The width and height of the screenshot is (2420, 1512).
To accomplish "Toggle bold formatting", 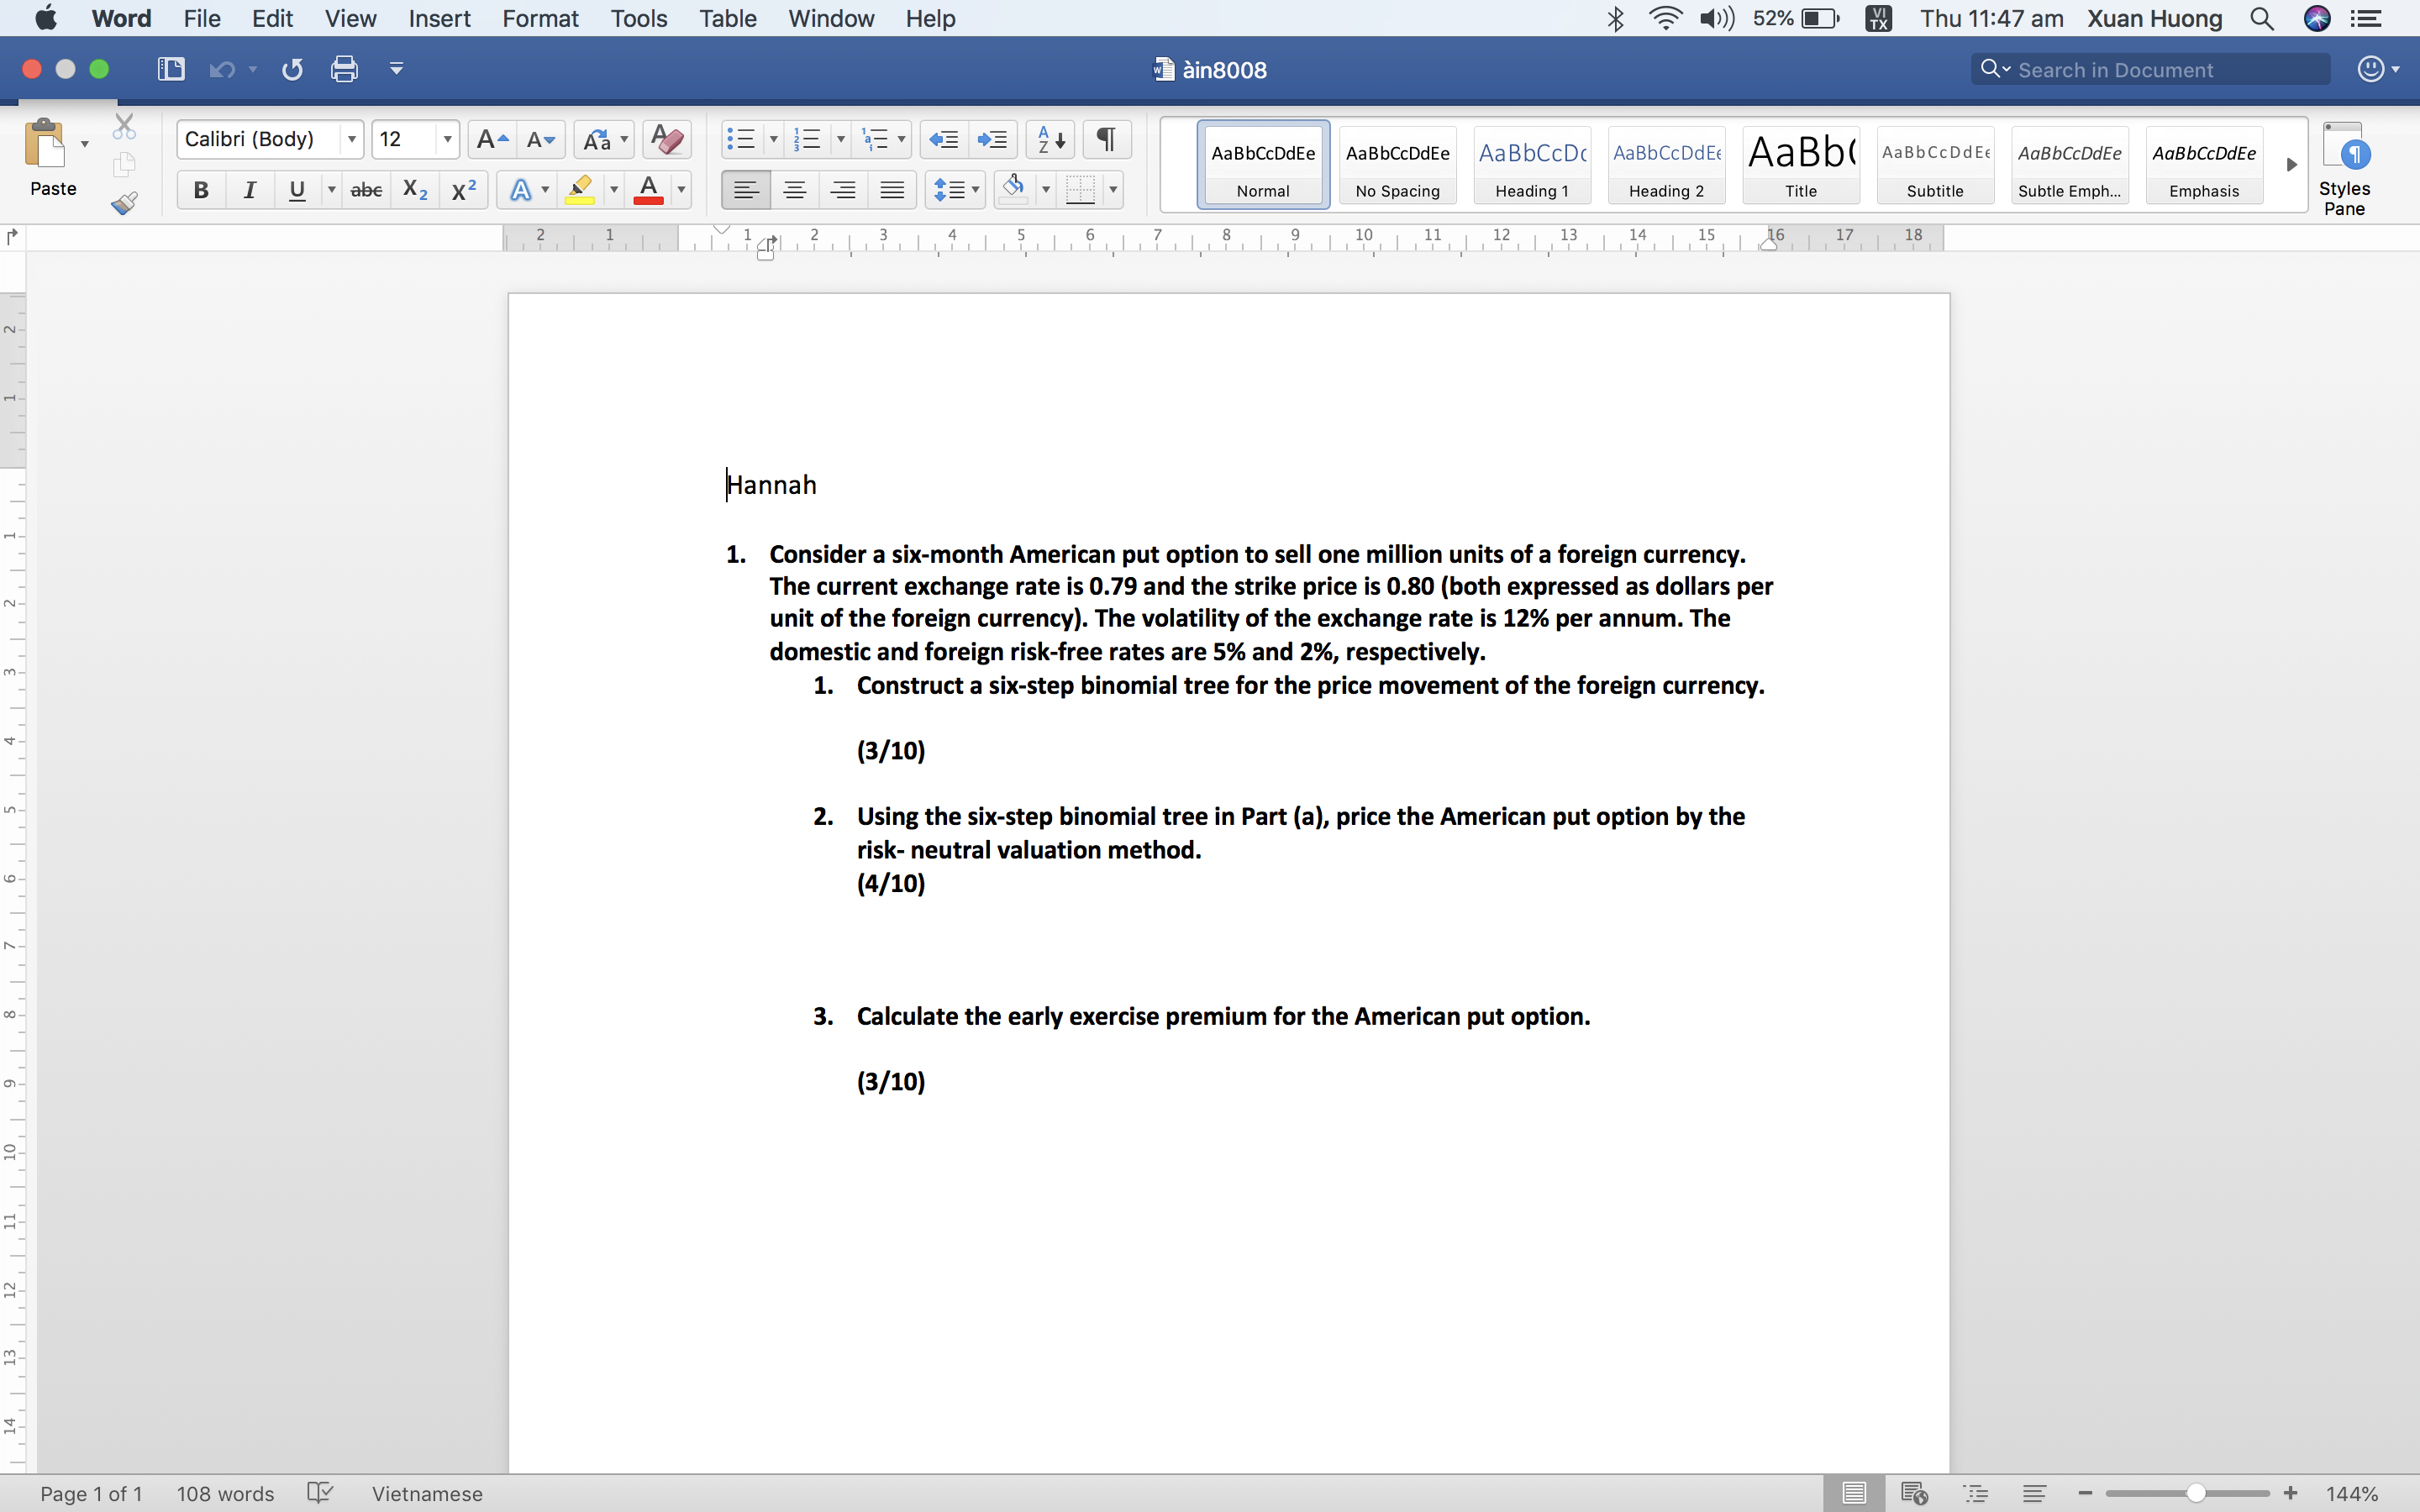I will pyautogui.click(x=201, y=189).
